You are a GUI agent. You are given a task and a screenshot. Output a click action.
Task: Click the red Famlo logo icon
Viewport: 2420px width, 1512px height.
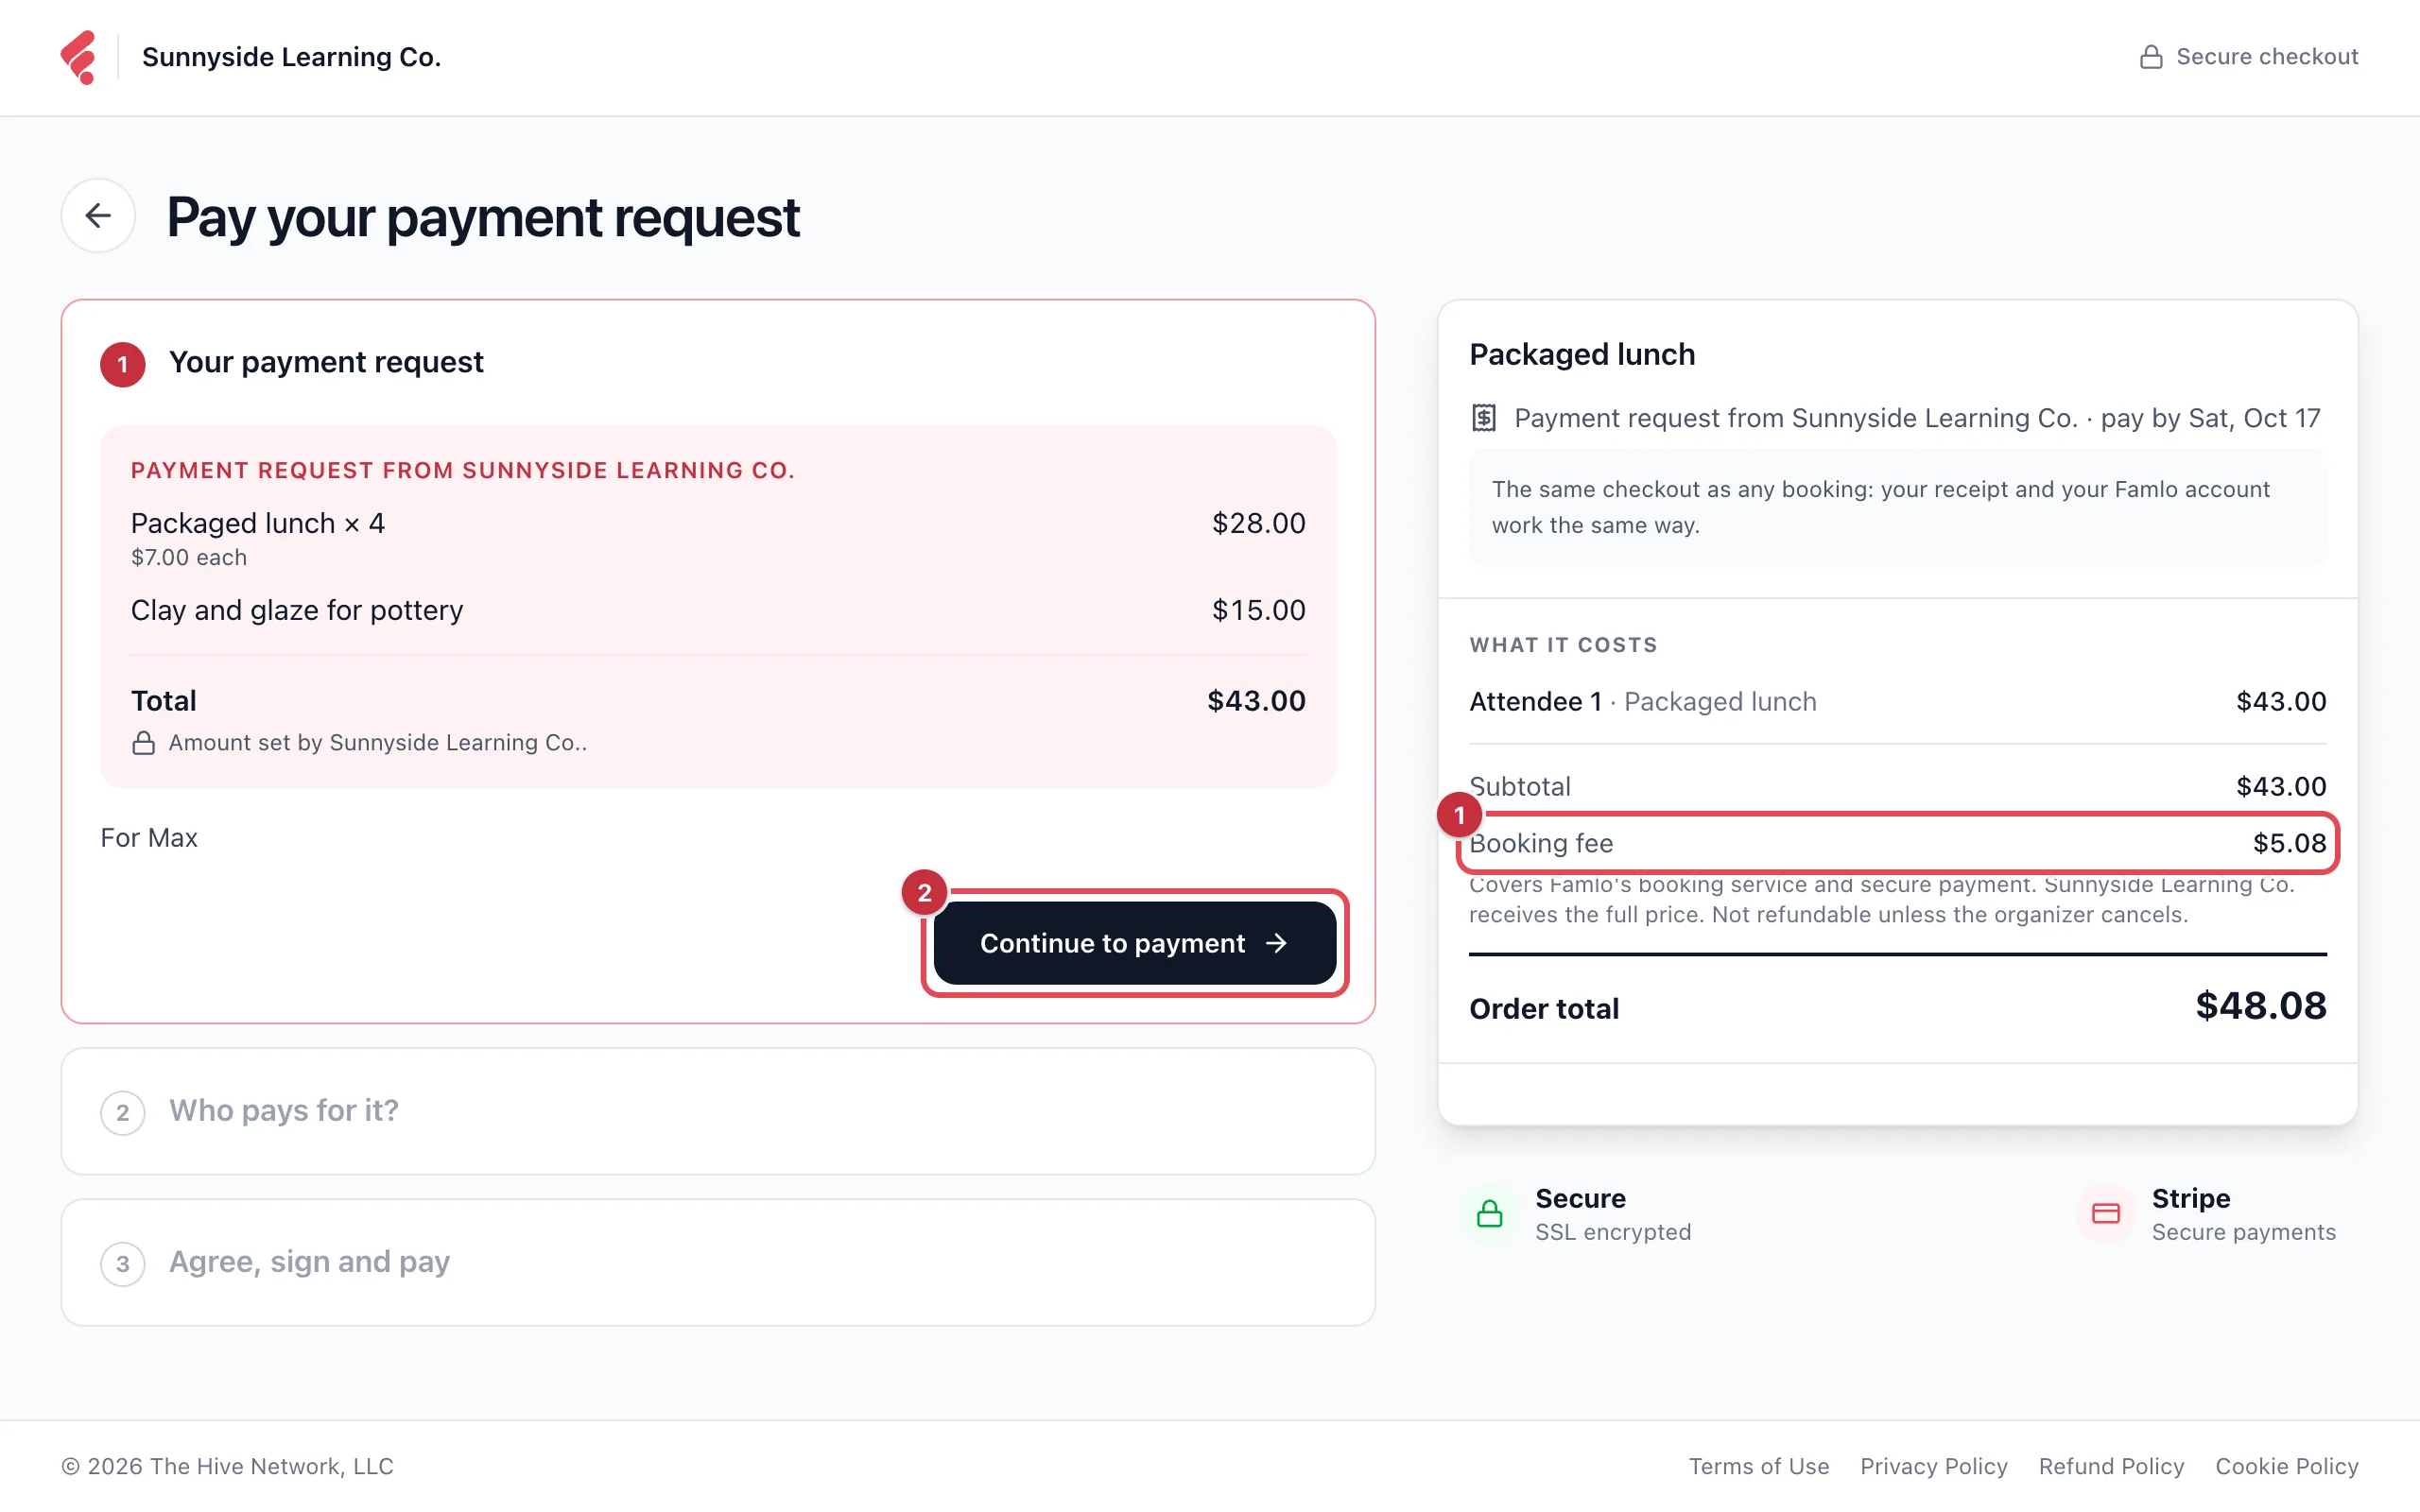pyautogui.click(x=78, y=57)
